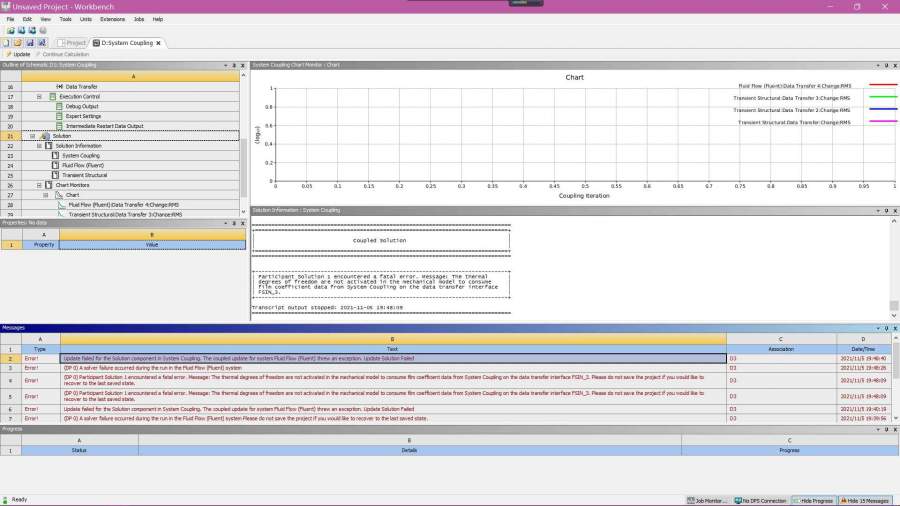Viewport: 900px width, 506px height.
Task: Collapse the Execution Control tree node
Action: tap(39, 97)
